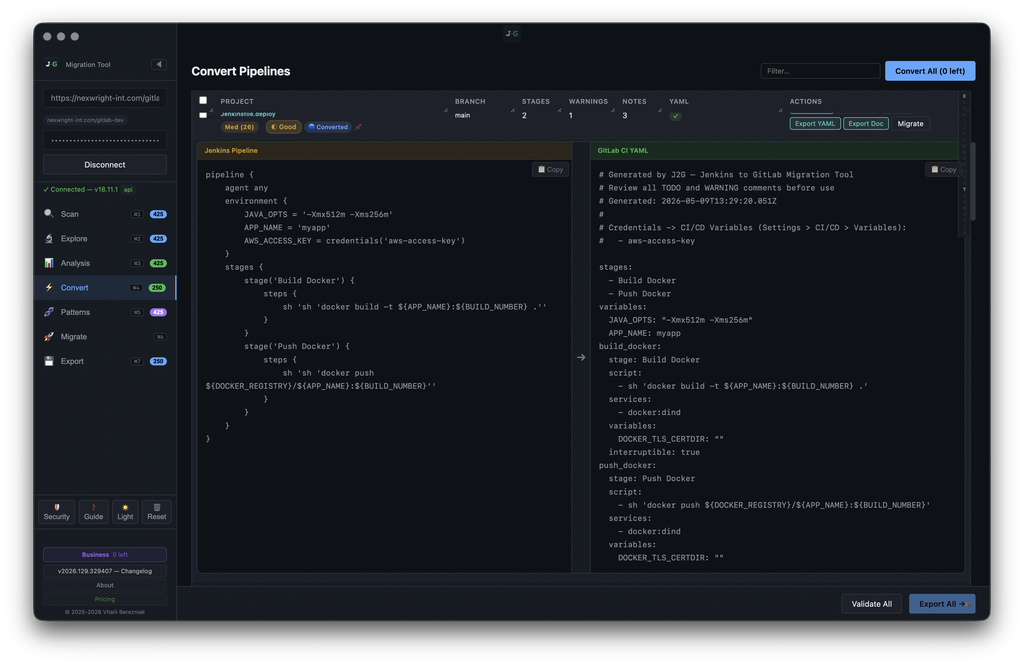Click the arrow between the code panes
This screenshot has width=1024, height=665.
click(x=581, y=357)
